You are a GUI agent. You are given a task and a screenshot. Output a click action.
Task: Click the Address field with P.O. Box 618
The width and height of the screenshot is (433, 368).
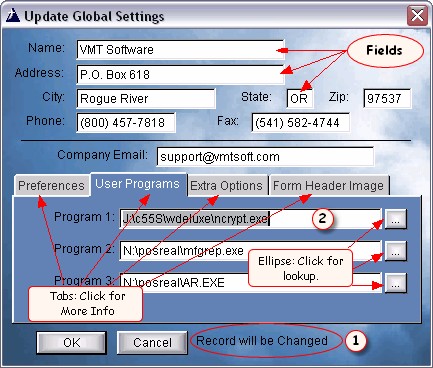pos(180,74)
